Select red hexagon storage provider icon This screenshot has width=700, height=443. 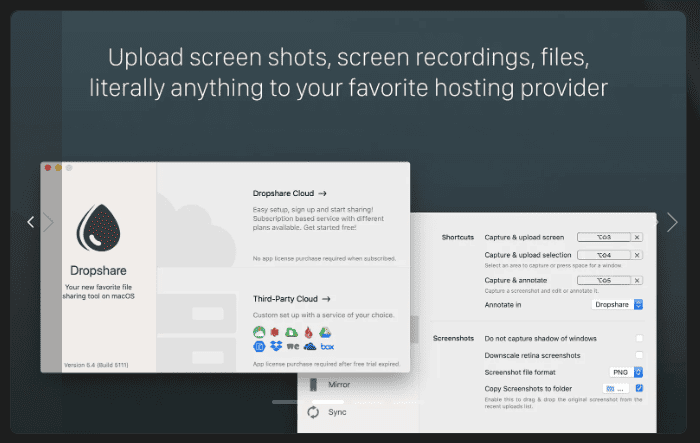click(x=275, y=332)
